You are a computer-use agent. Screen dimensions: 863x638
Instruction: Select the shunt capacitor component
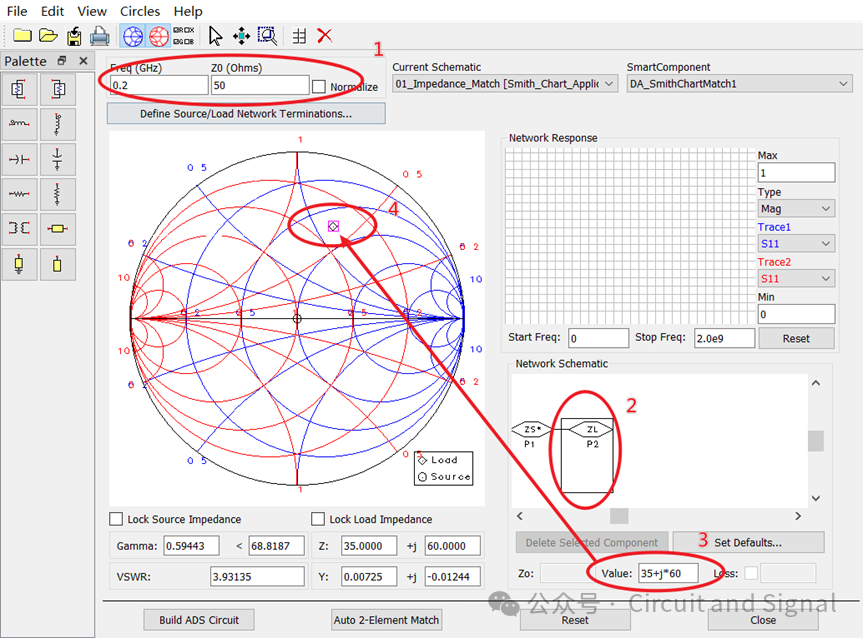57,159
